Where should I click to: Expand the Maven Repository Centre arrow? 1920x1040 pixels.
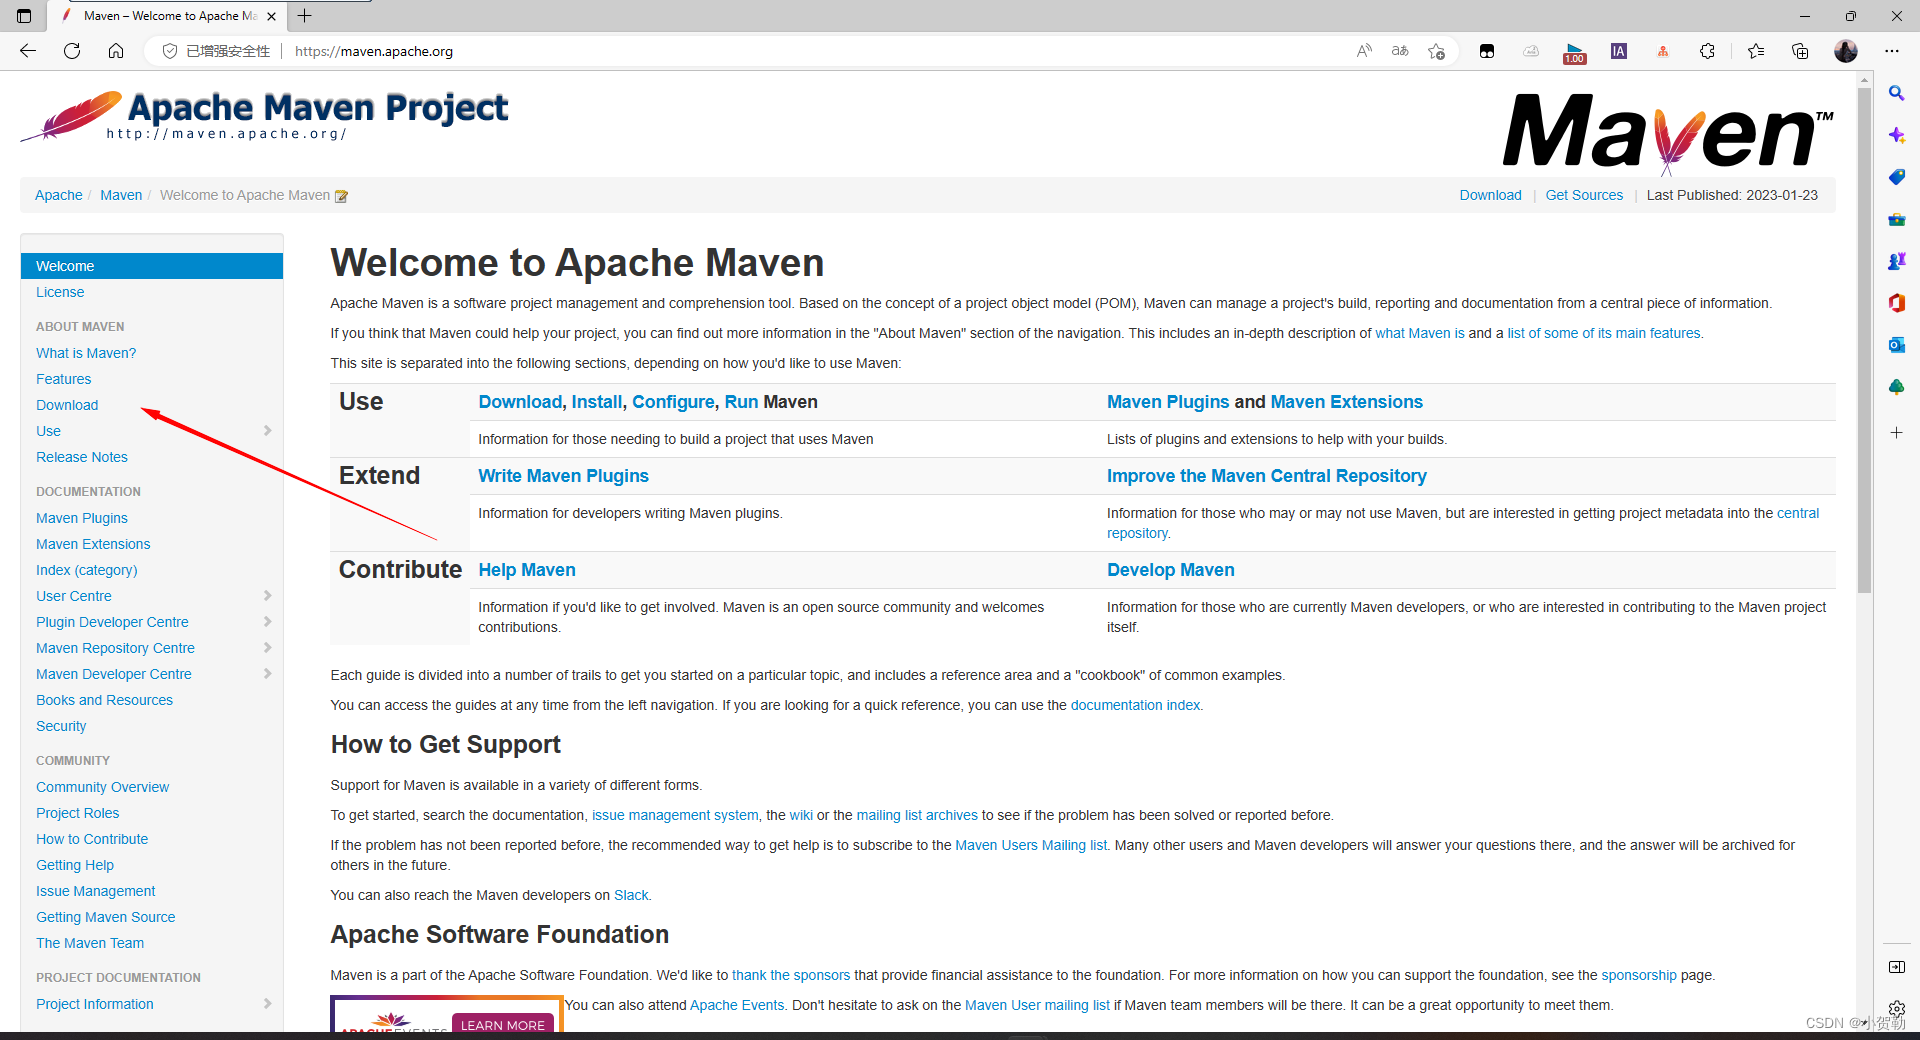[x=267, y=648]
